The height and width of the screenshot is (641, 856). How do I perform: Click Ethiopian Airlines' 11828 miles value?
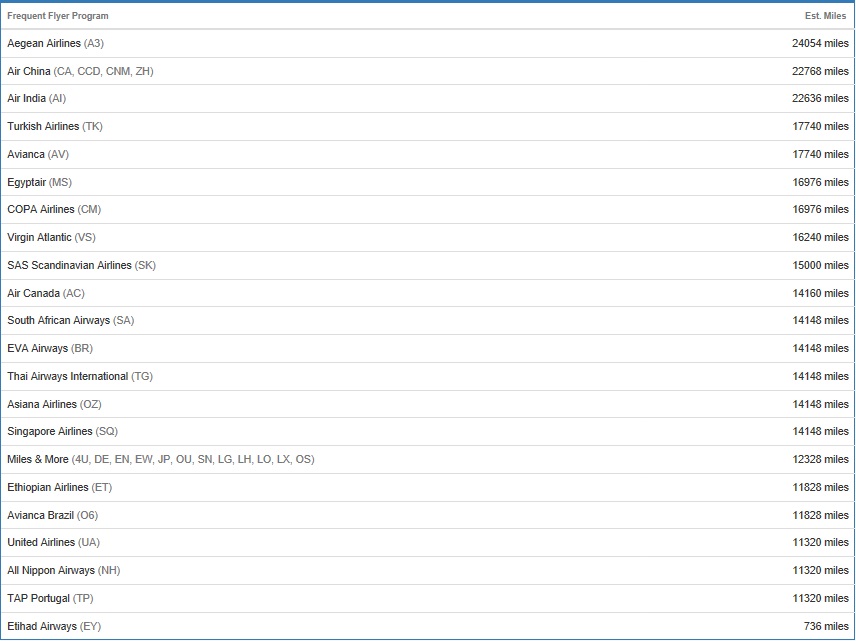821,487
